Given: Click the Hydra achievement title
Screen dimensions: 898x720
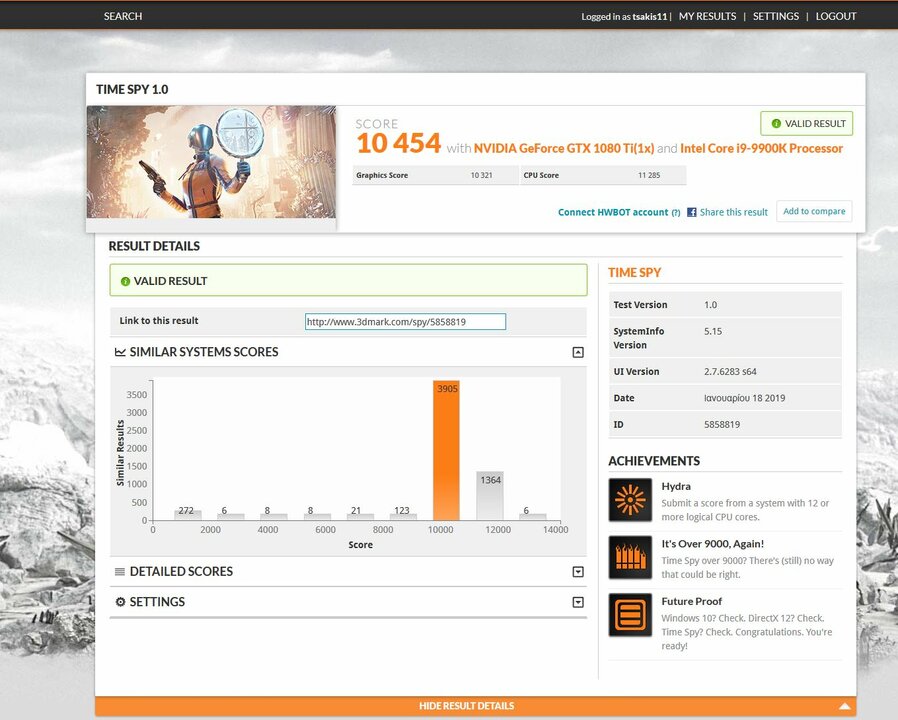Looking at the screenshot, I should pos(676,486).
